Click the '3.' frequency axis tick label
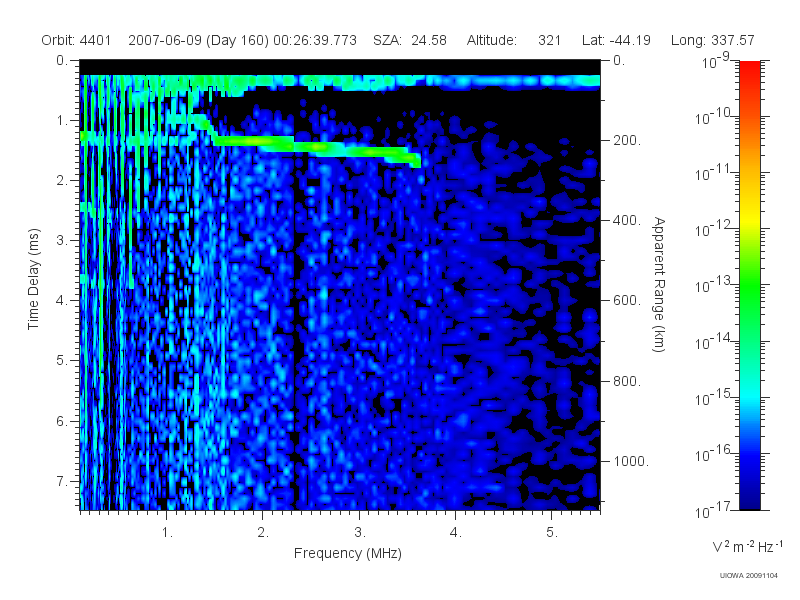 coord(360,533)
